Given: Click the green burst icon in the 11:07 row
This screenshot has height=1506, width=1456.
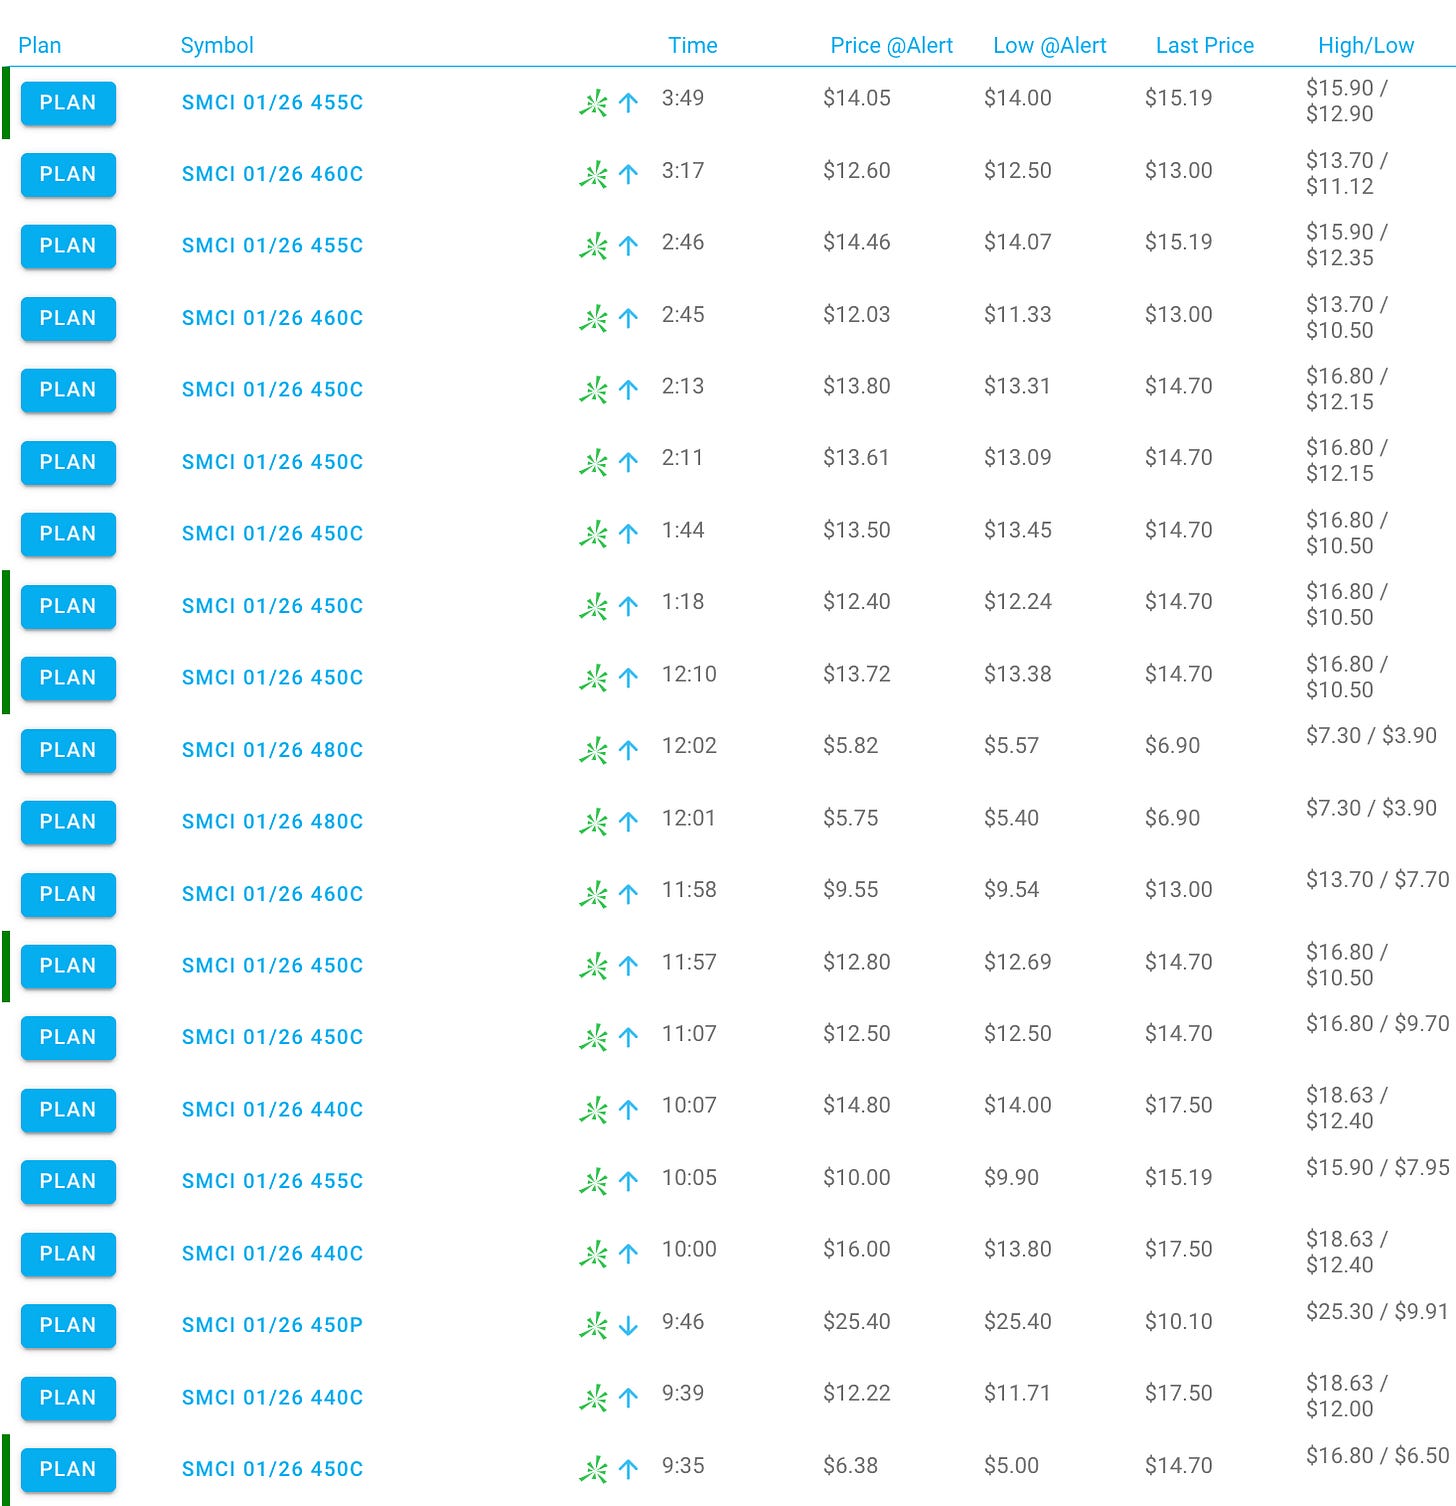Looking at the screenshot, I should [x=594, y=1038].
